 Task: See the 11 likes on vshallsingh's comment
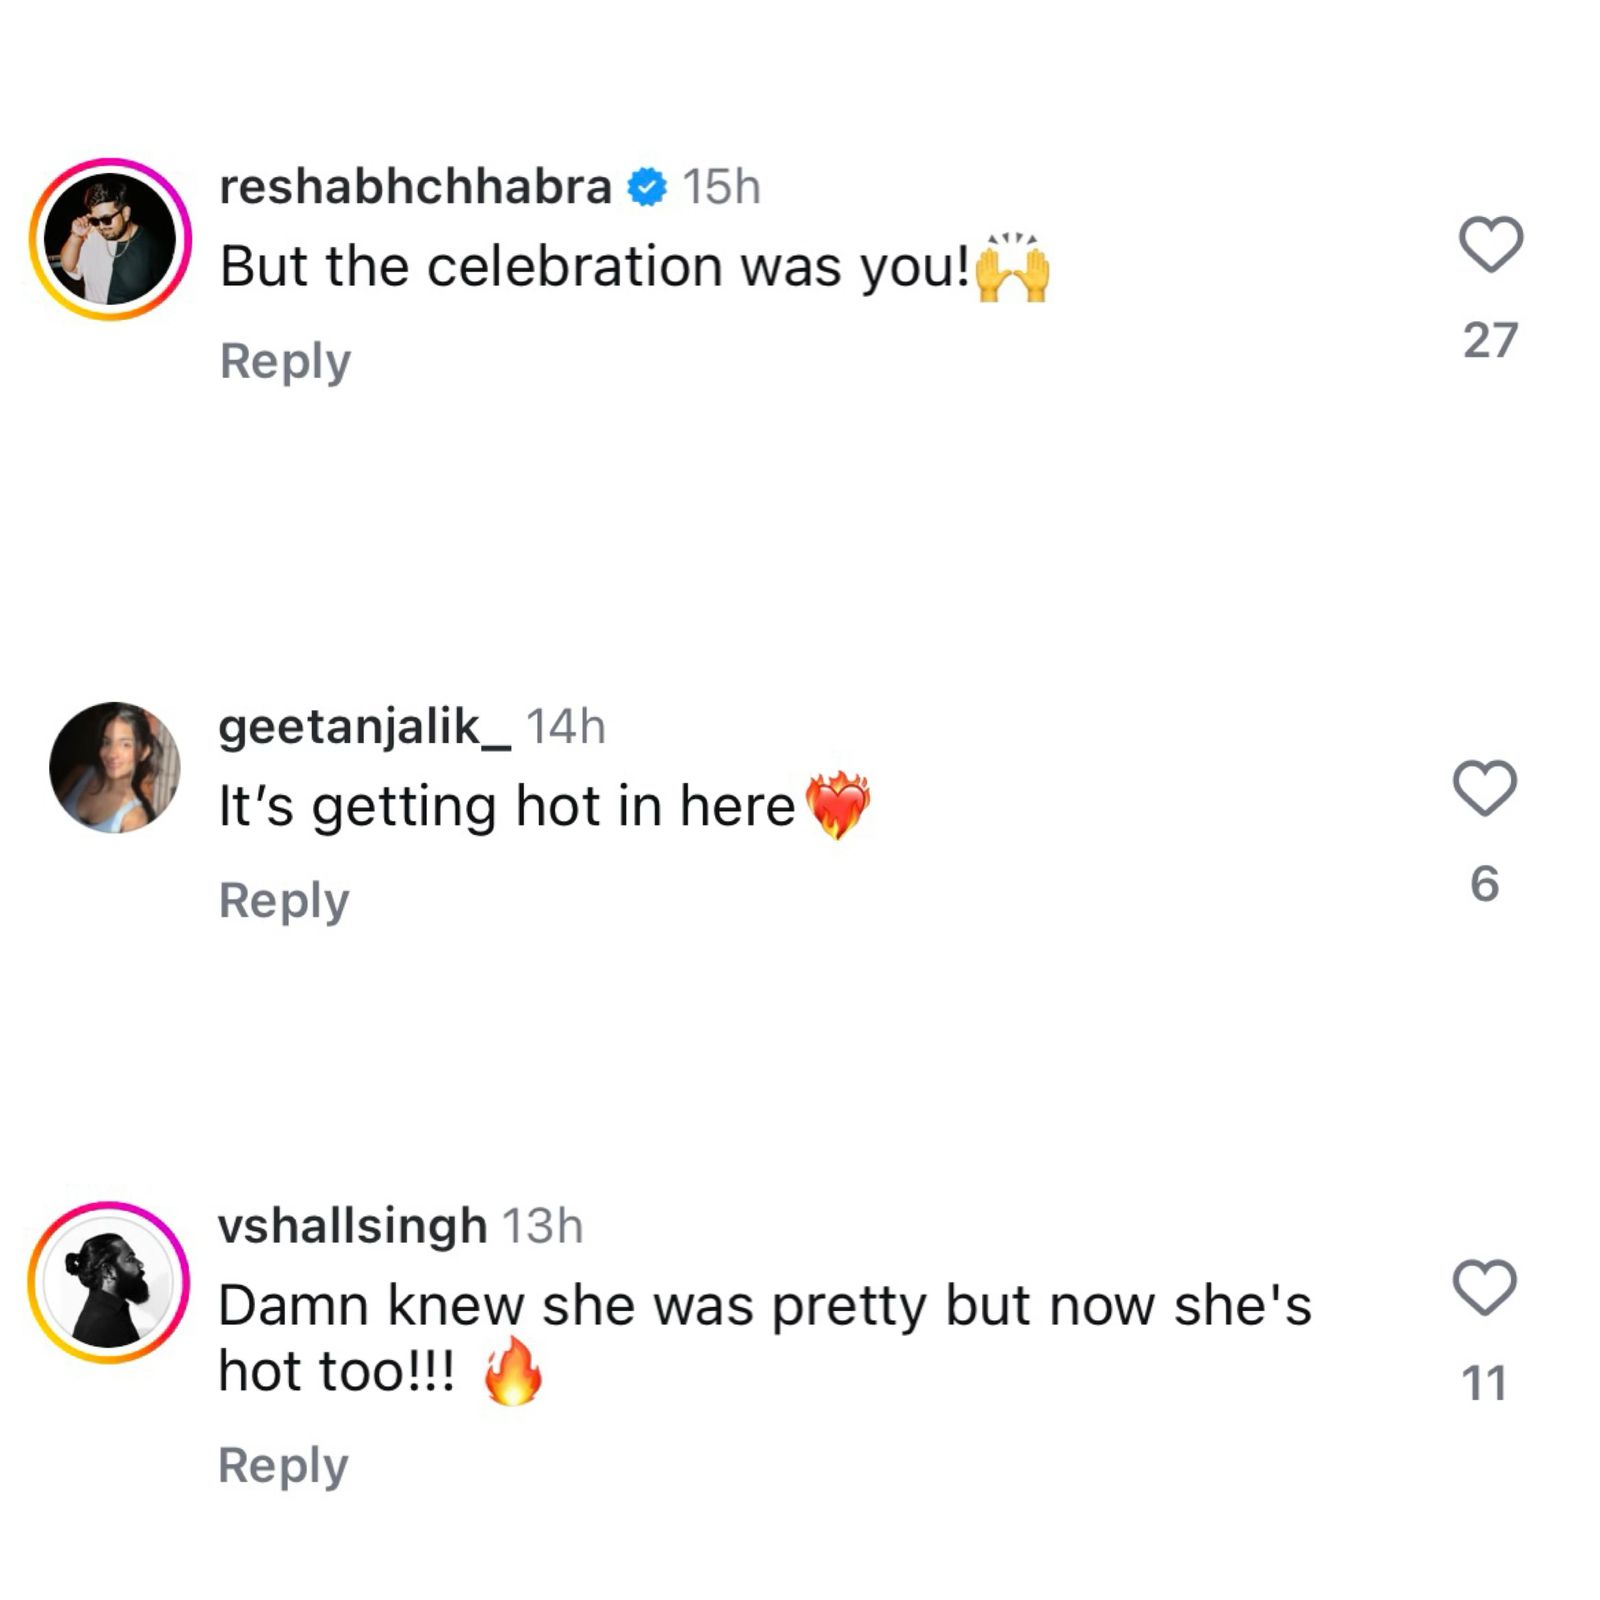[x=1484, y=1384]
